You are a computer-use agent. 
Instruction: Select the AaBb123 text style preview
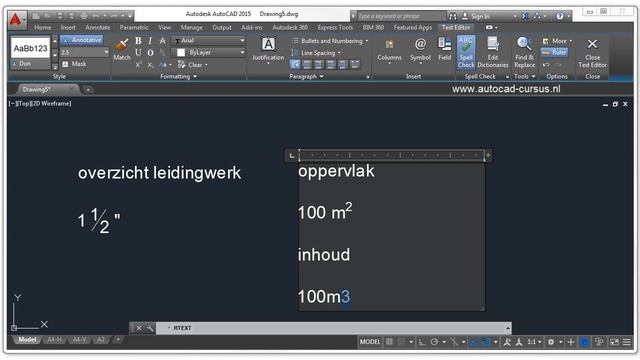31,48
